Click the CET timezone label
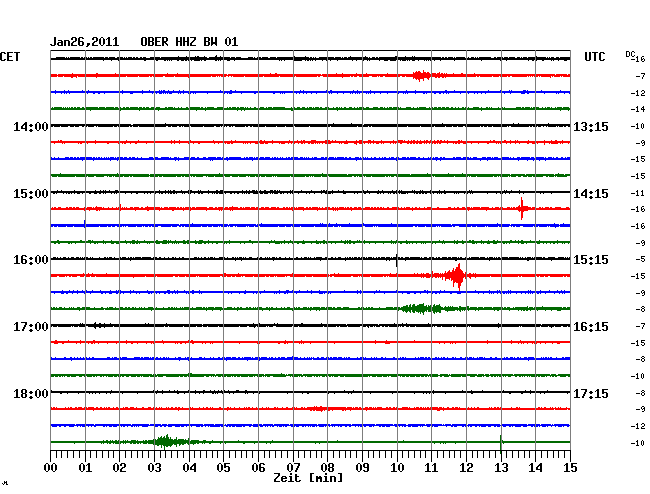 [10, 57]
